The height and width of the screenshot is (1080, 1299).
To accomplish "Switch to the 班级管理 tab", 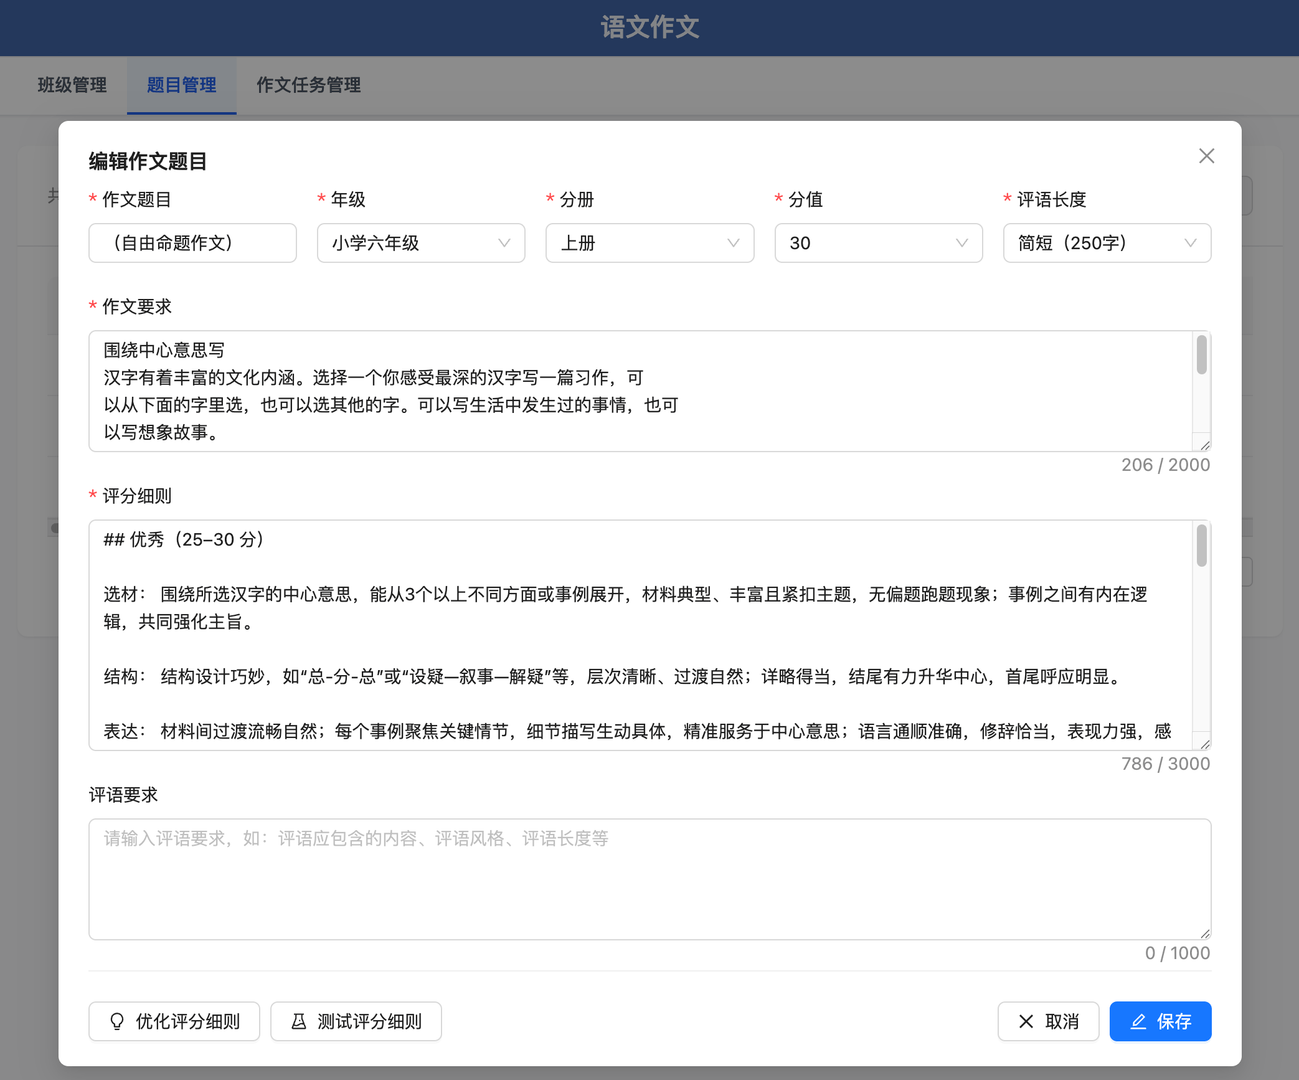I will [x=71, y=85].
